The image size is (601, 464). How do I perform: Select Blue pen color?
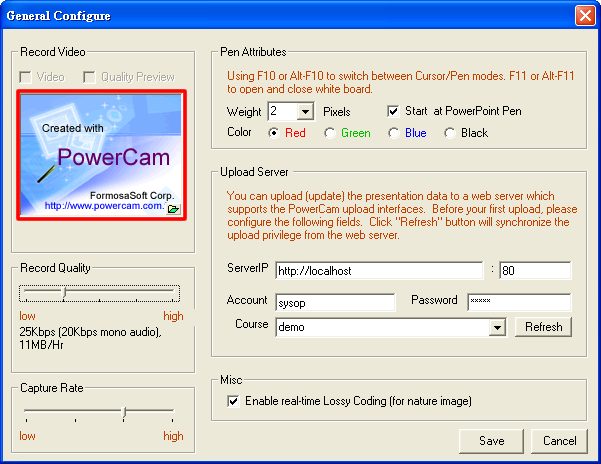394,133
